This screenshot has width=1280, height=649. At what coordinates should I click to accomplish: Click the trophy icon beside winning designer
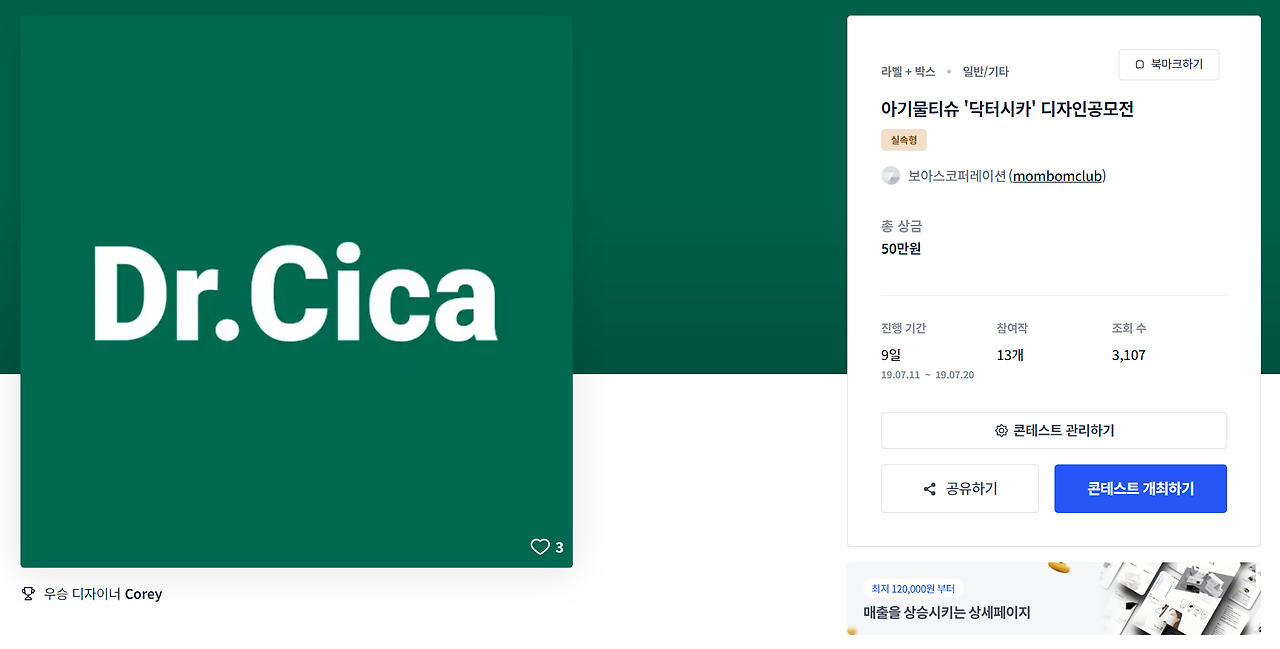pos(28,594)
